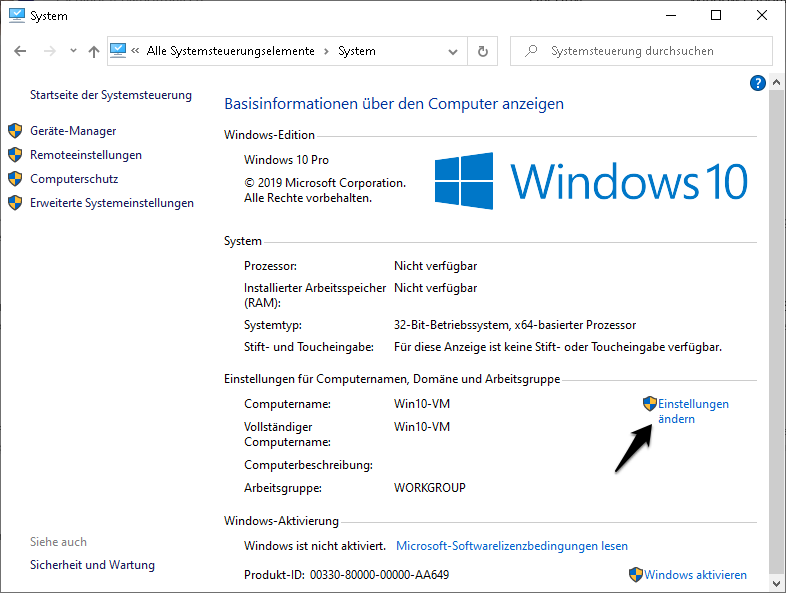Click the scrollbar down arrow
Screen dimensions: 786x593
[776, 584]
